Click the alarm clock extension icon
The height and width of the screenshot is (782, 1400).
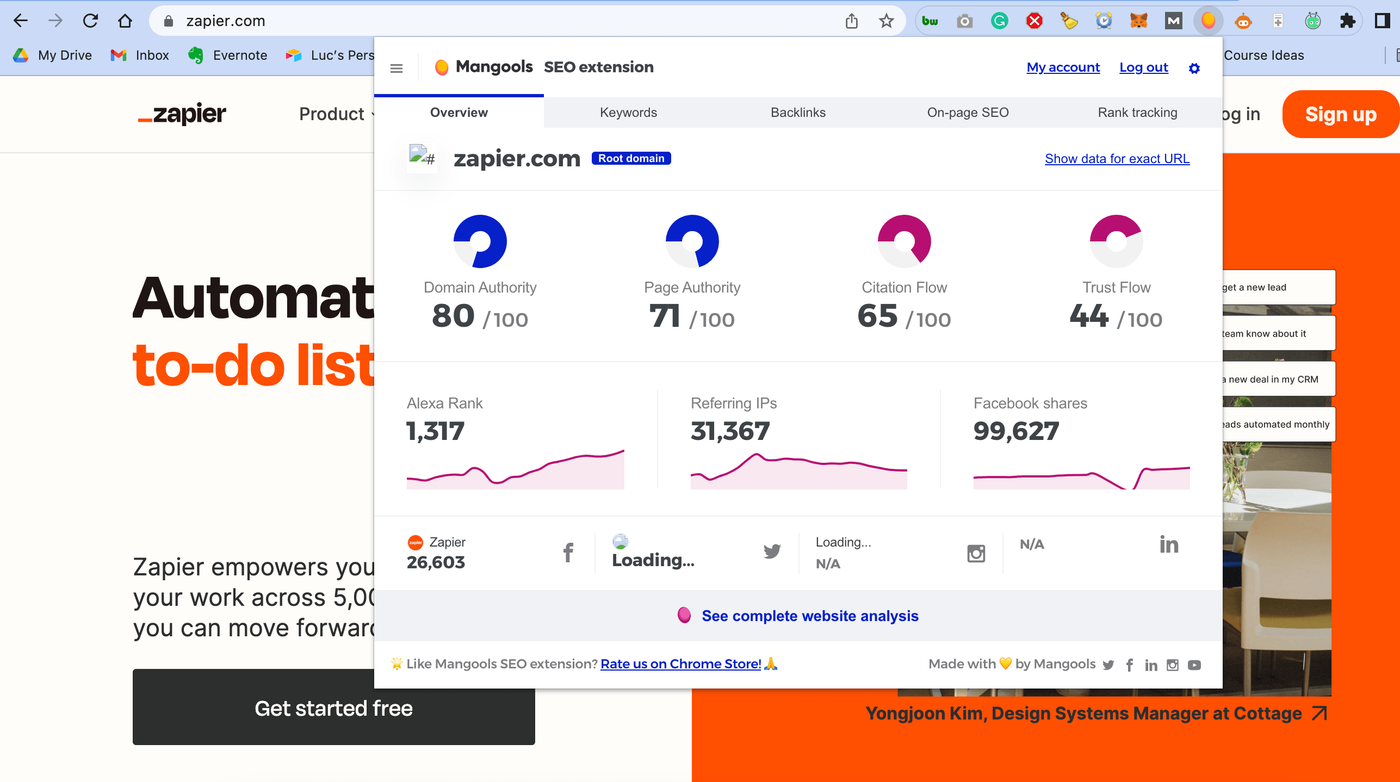pyautogui.click(x=1104, y=20)
